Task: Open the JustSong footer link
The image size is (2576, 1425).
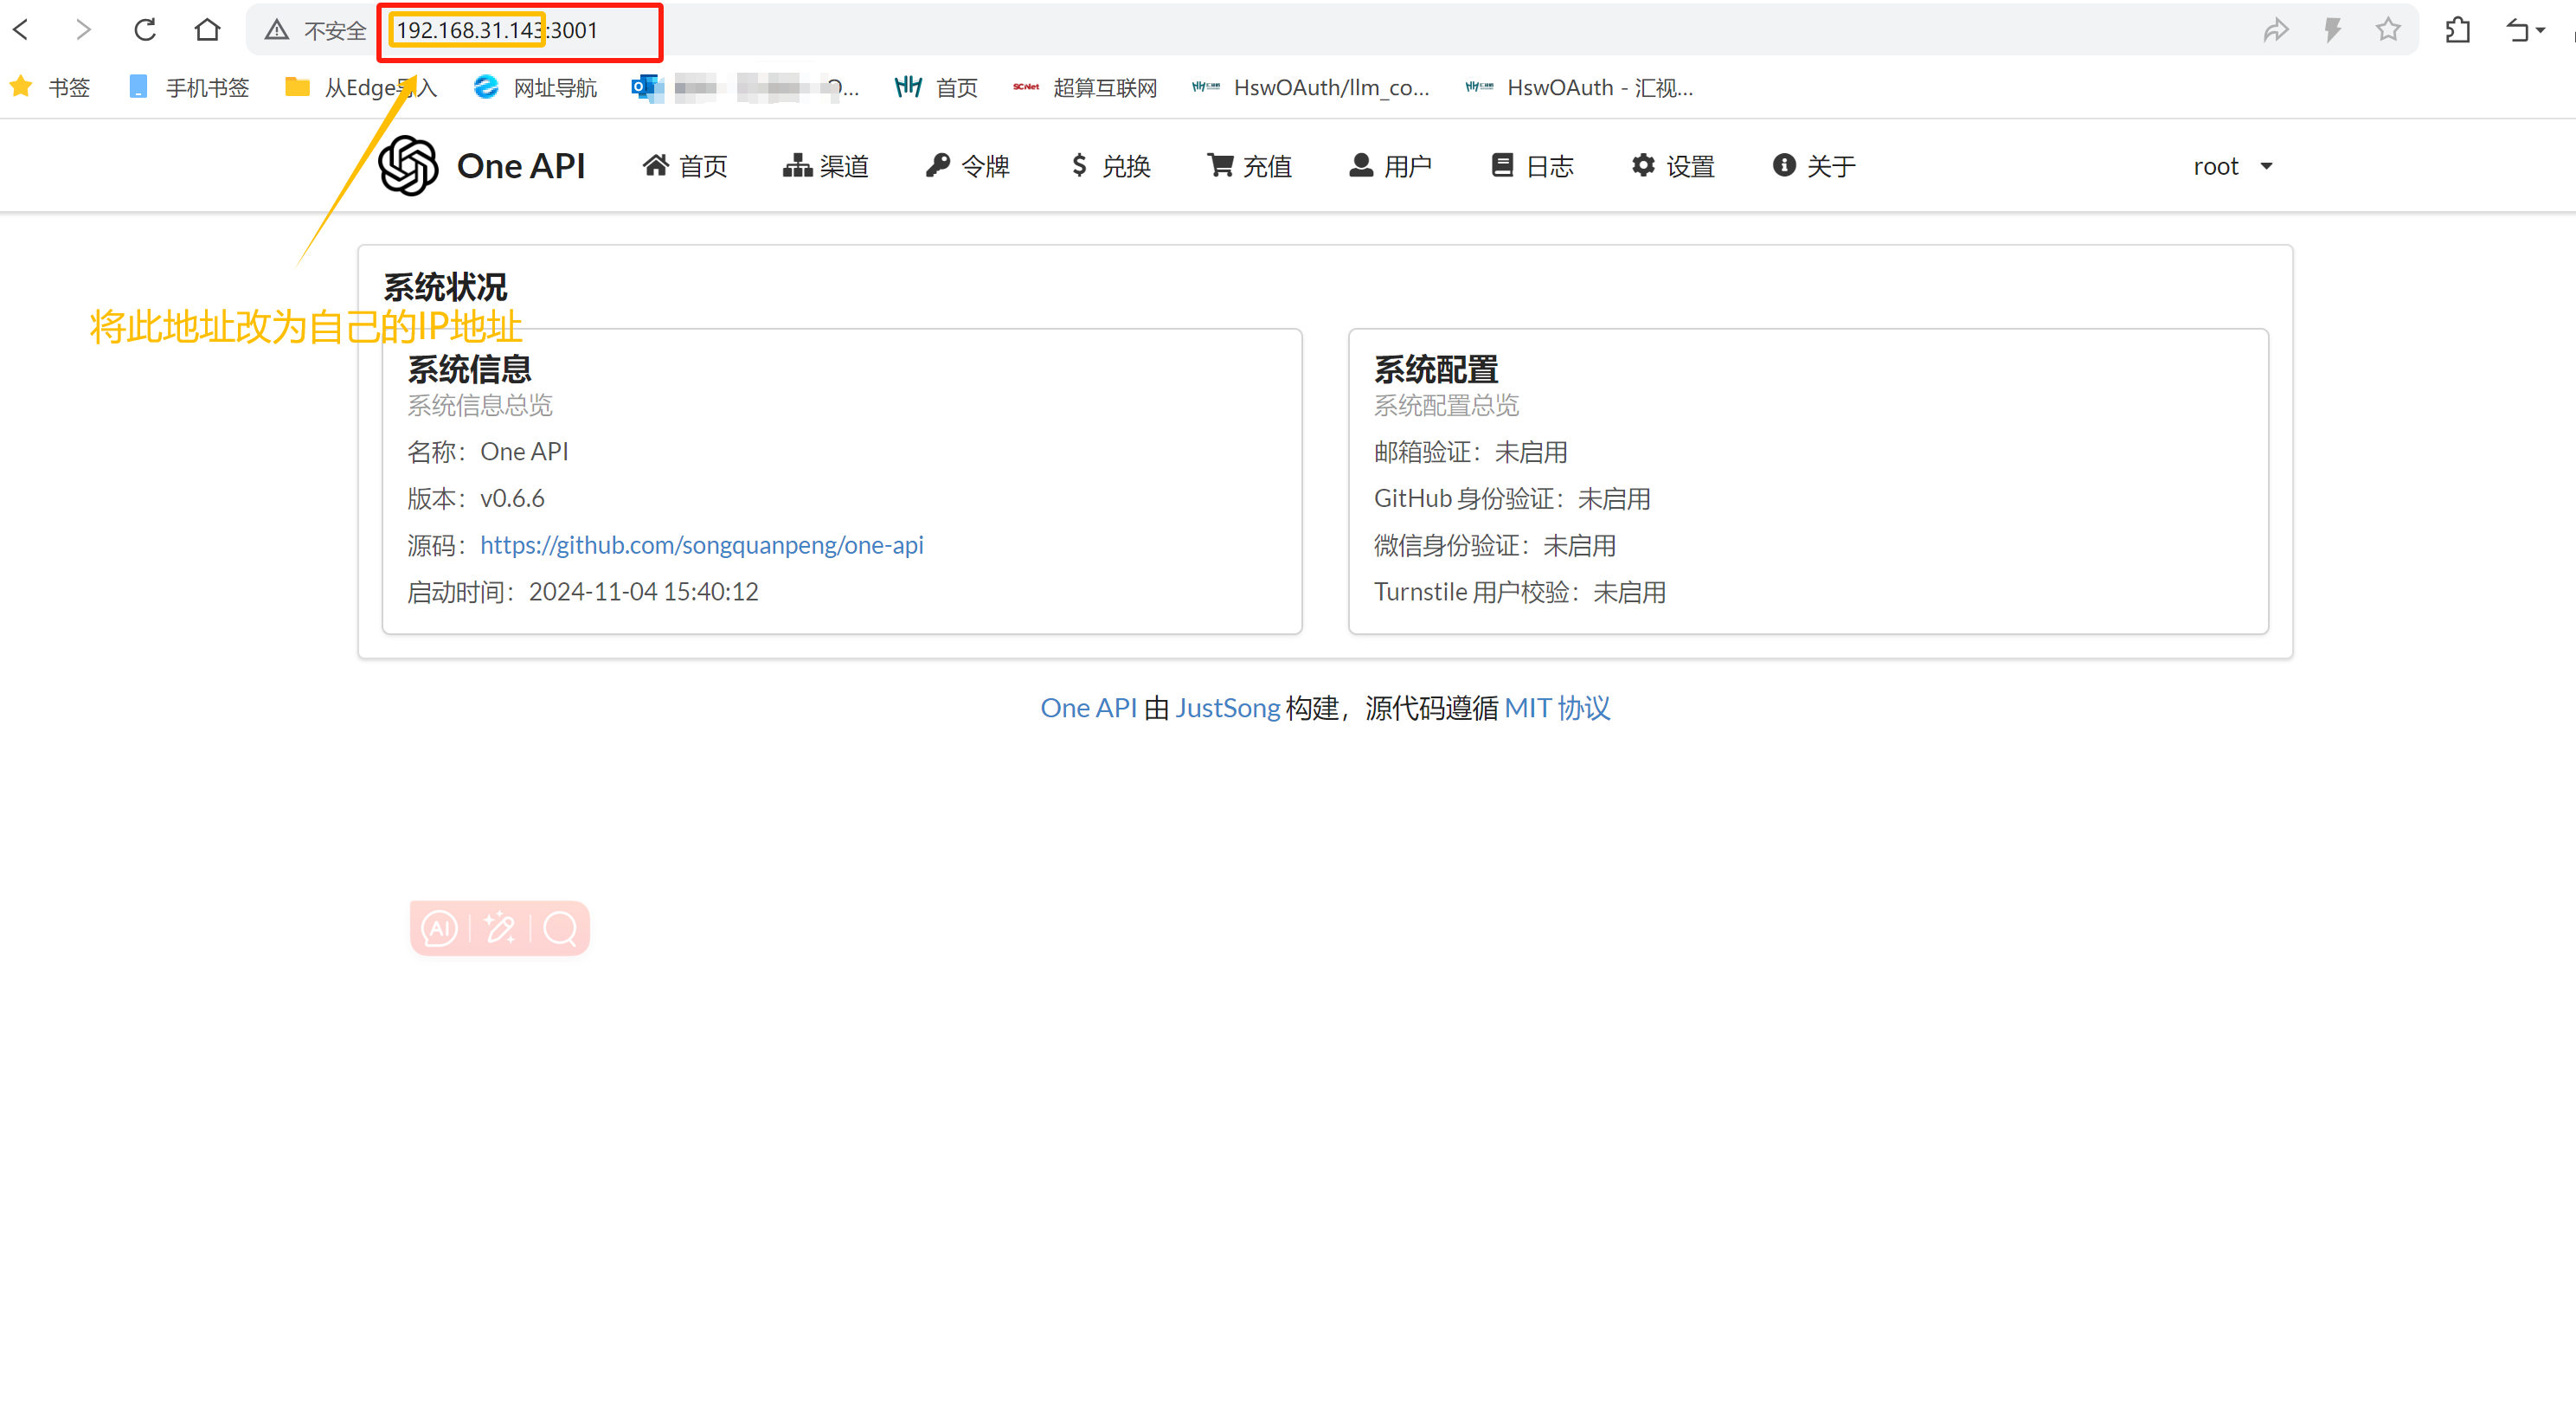Action: (x=1227, y=708)
